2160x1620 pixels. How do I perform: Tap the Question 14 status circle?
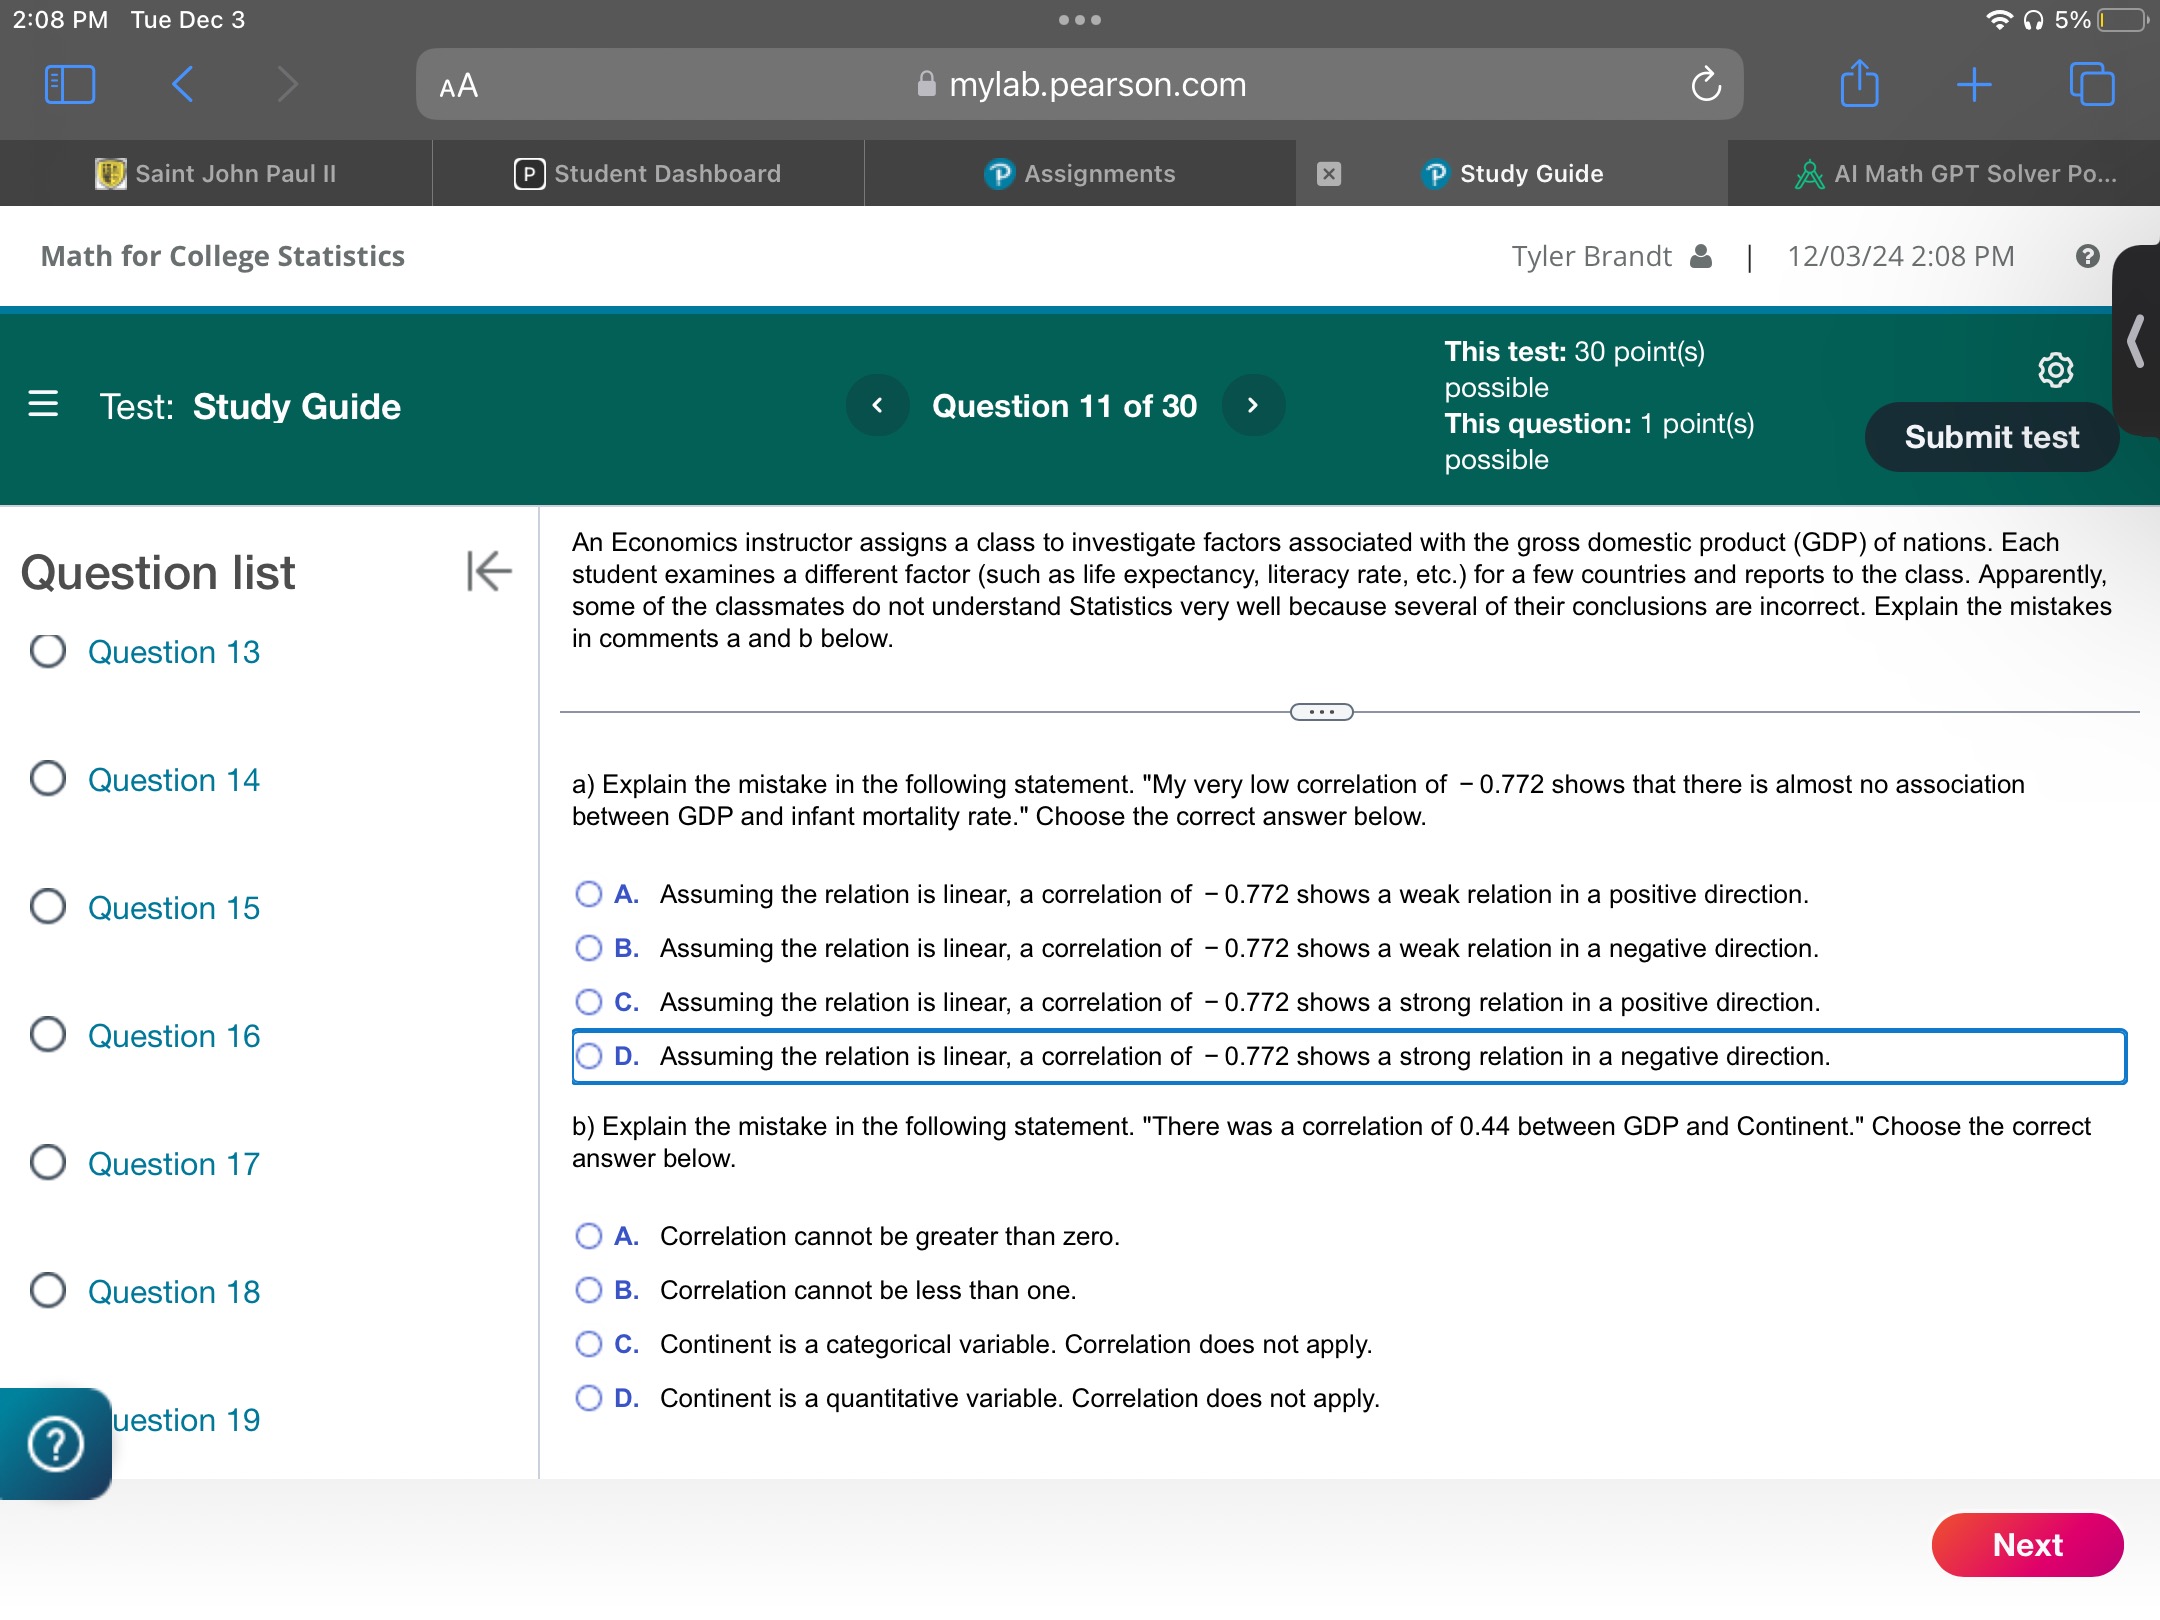(48, 778)
